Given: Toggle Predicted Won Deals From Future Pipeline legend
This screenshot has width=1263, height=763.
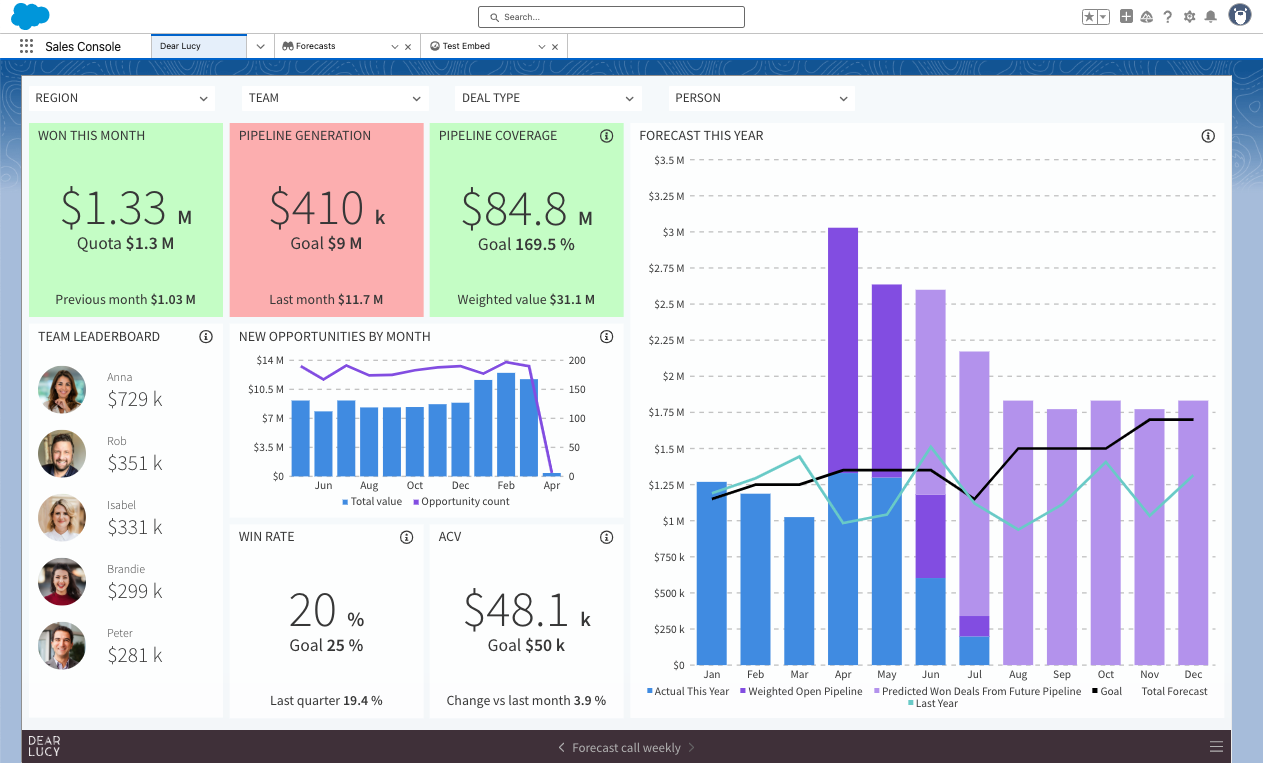Looking at the screenshot, I should pyautogui.click(x=977, y=692).
